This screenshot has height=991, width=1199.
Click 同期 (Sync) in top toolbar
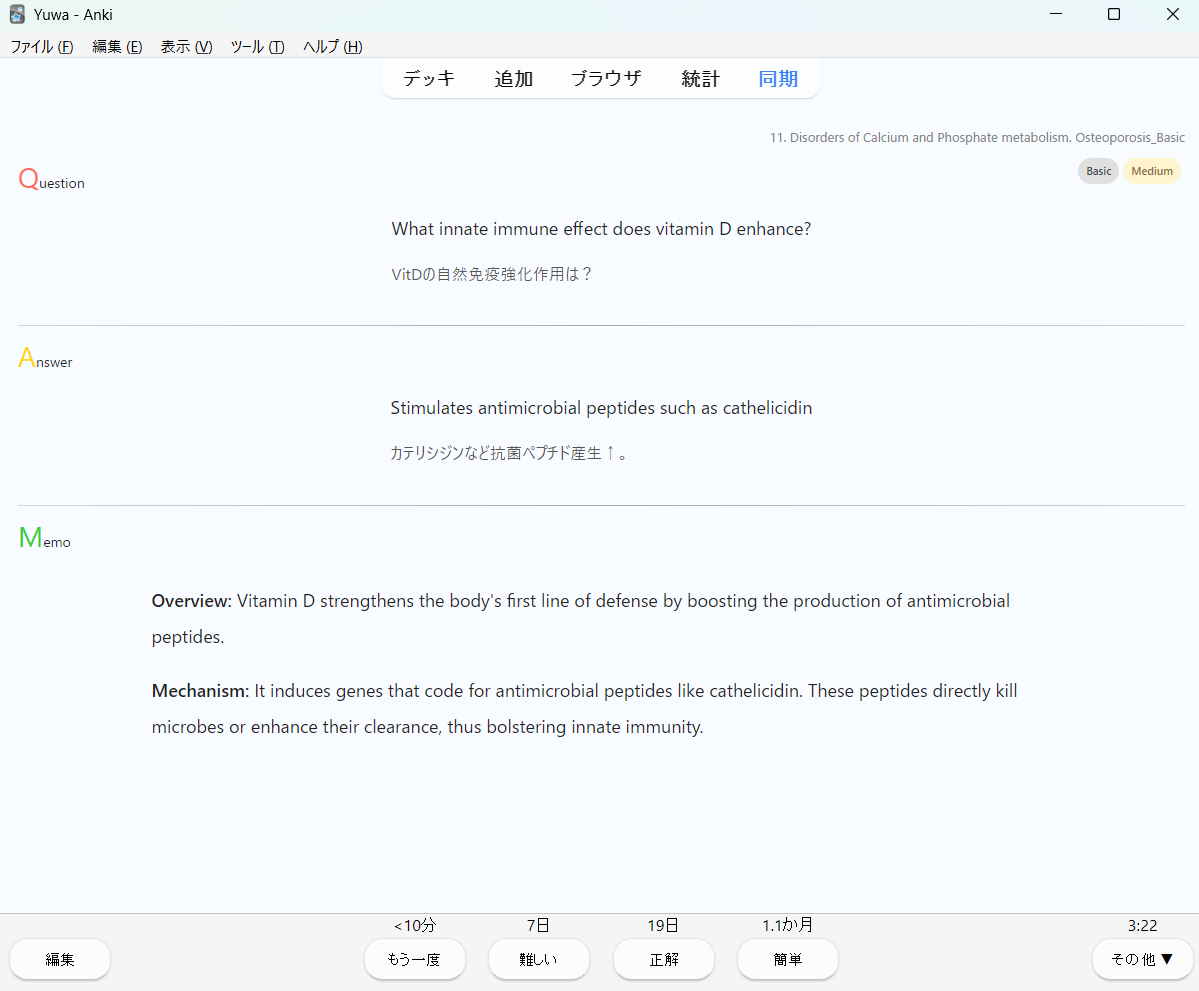(778, 79)
